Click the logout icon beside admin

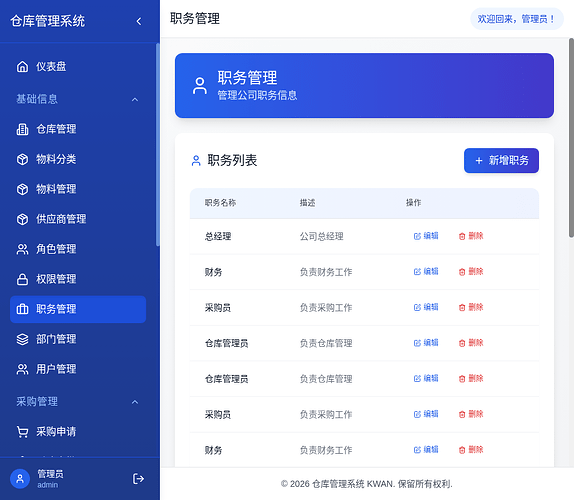[x=138, y=478]
